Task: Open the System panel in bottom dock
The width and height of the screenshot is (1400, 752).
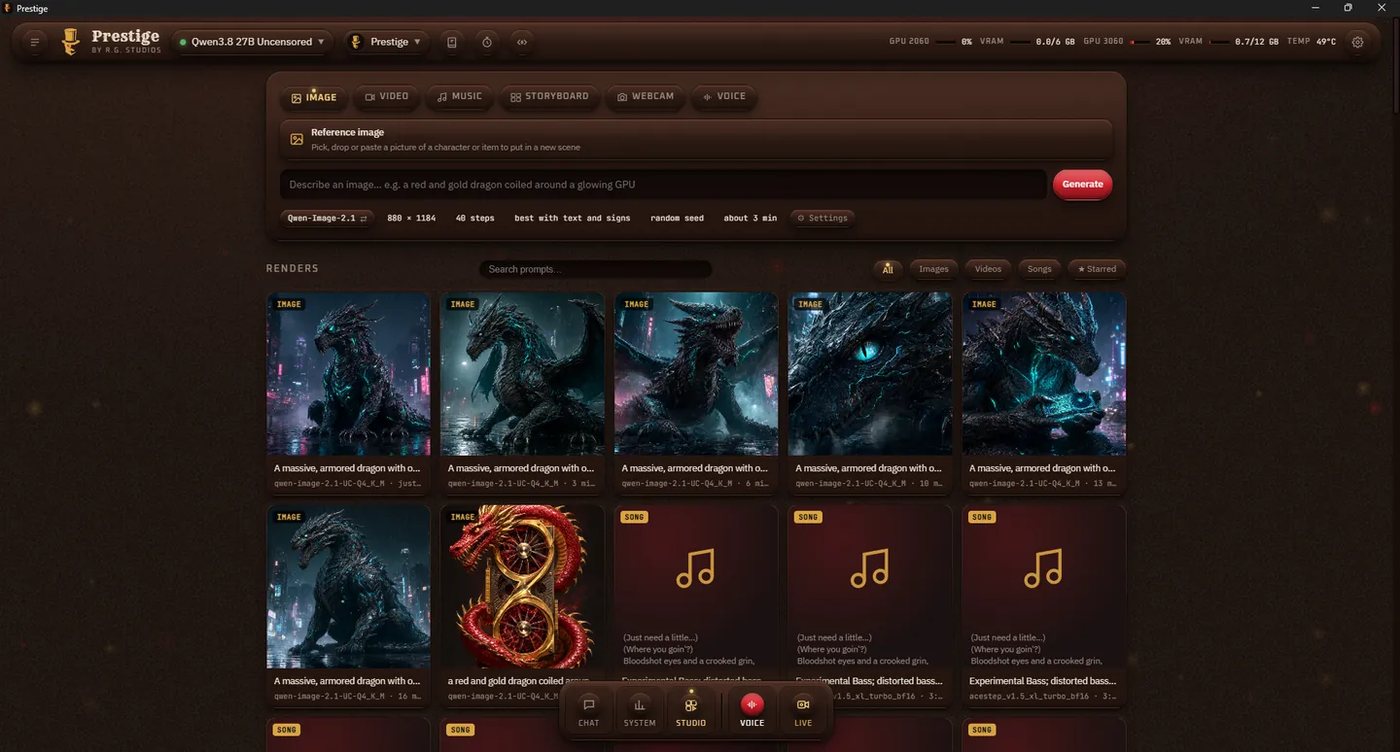Action: (640, 711)
